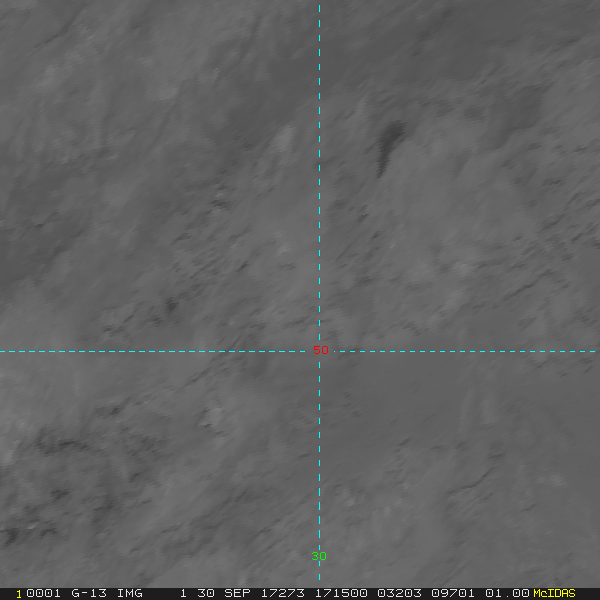The width and height of the screenshot is (600, 600).
Task: Click the red latitude label "50"
Action: click(x=321, y=350)
